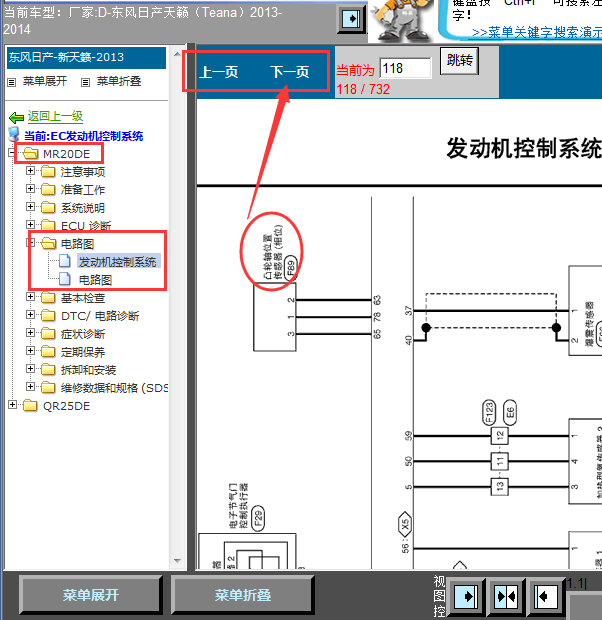The height and width of the screenshot is (620, 602).
Task: Expand the 症状诊断 folder
Action: [30, 333]
